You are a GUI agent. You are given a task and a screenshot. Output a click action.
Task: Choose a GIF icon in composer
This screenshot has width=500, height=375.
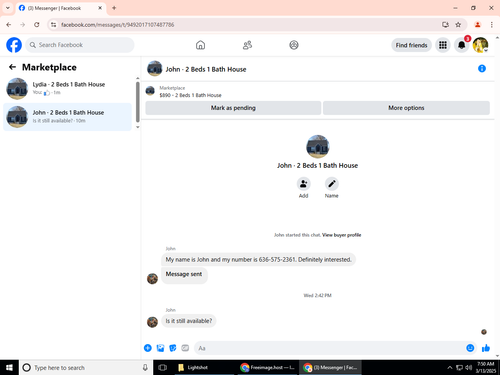point(185,348)
